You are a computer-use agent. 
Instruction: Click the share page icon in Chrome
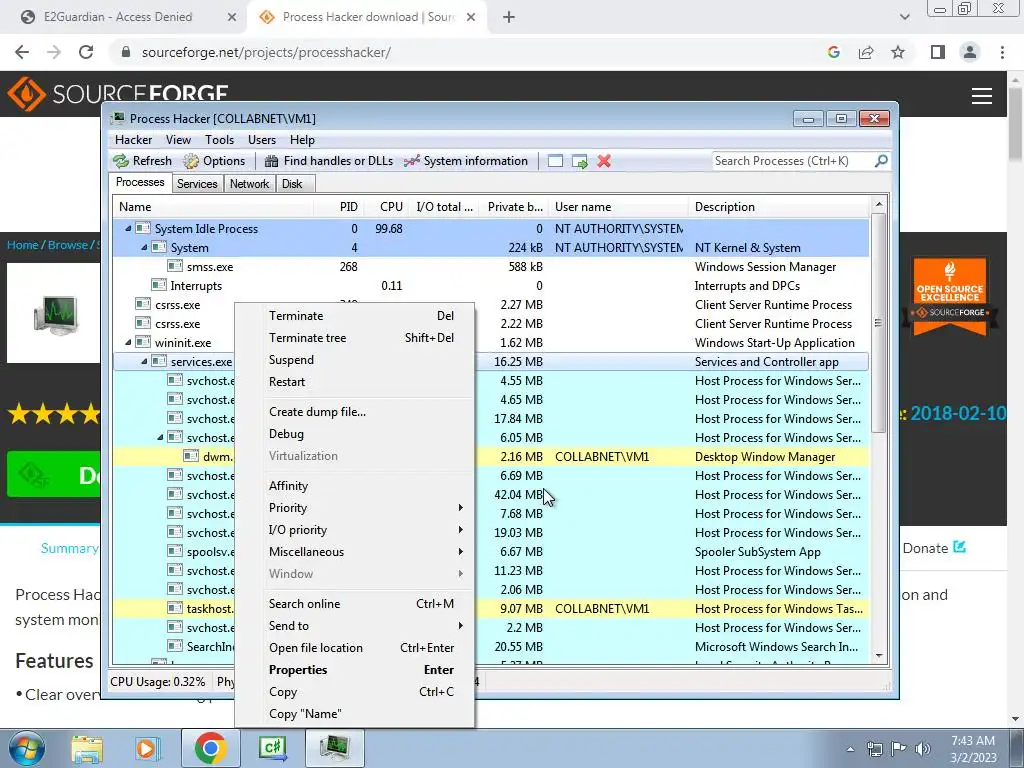(x=866, y=52)
